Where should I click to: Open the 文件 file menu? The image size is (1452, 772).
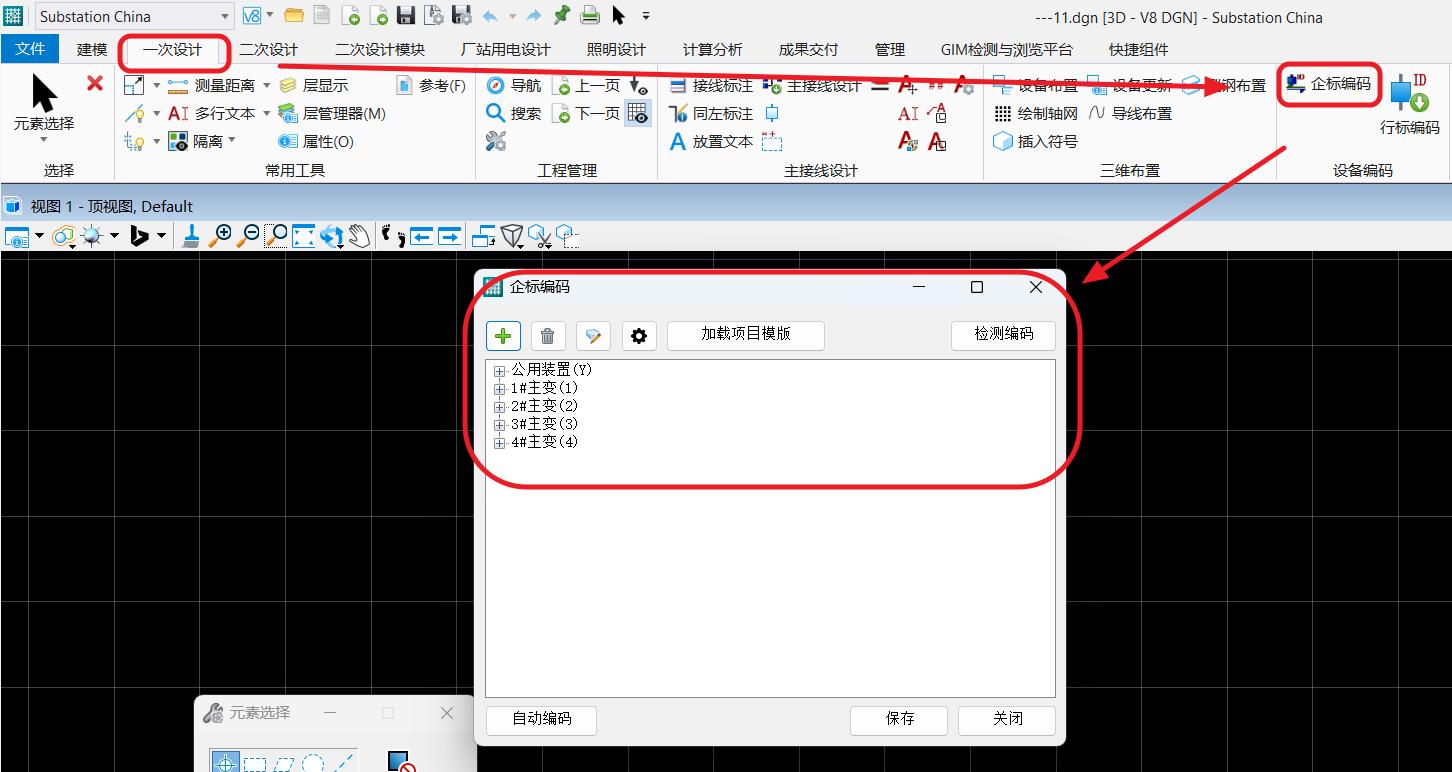click(x=31, y=49)
